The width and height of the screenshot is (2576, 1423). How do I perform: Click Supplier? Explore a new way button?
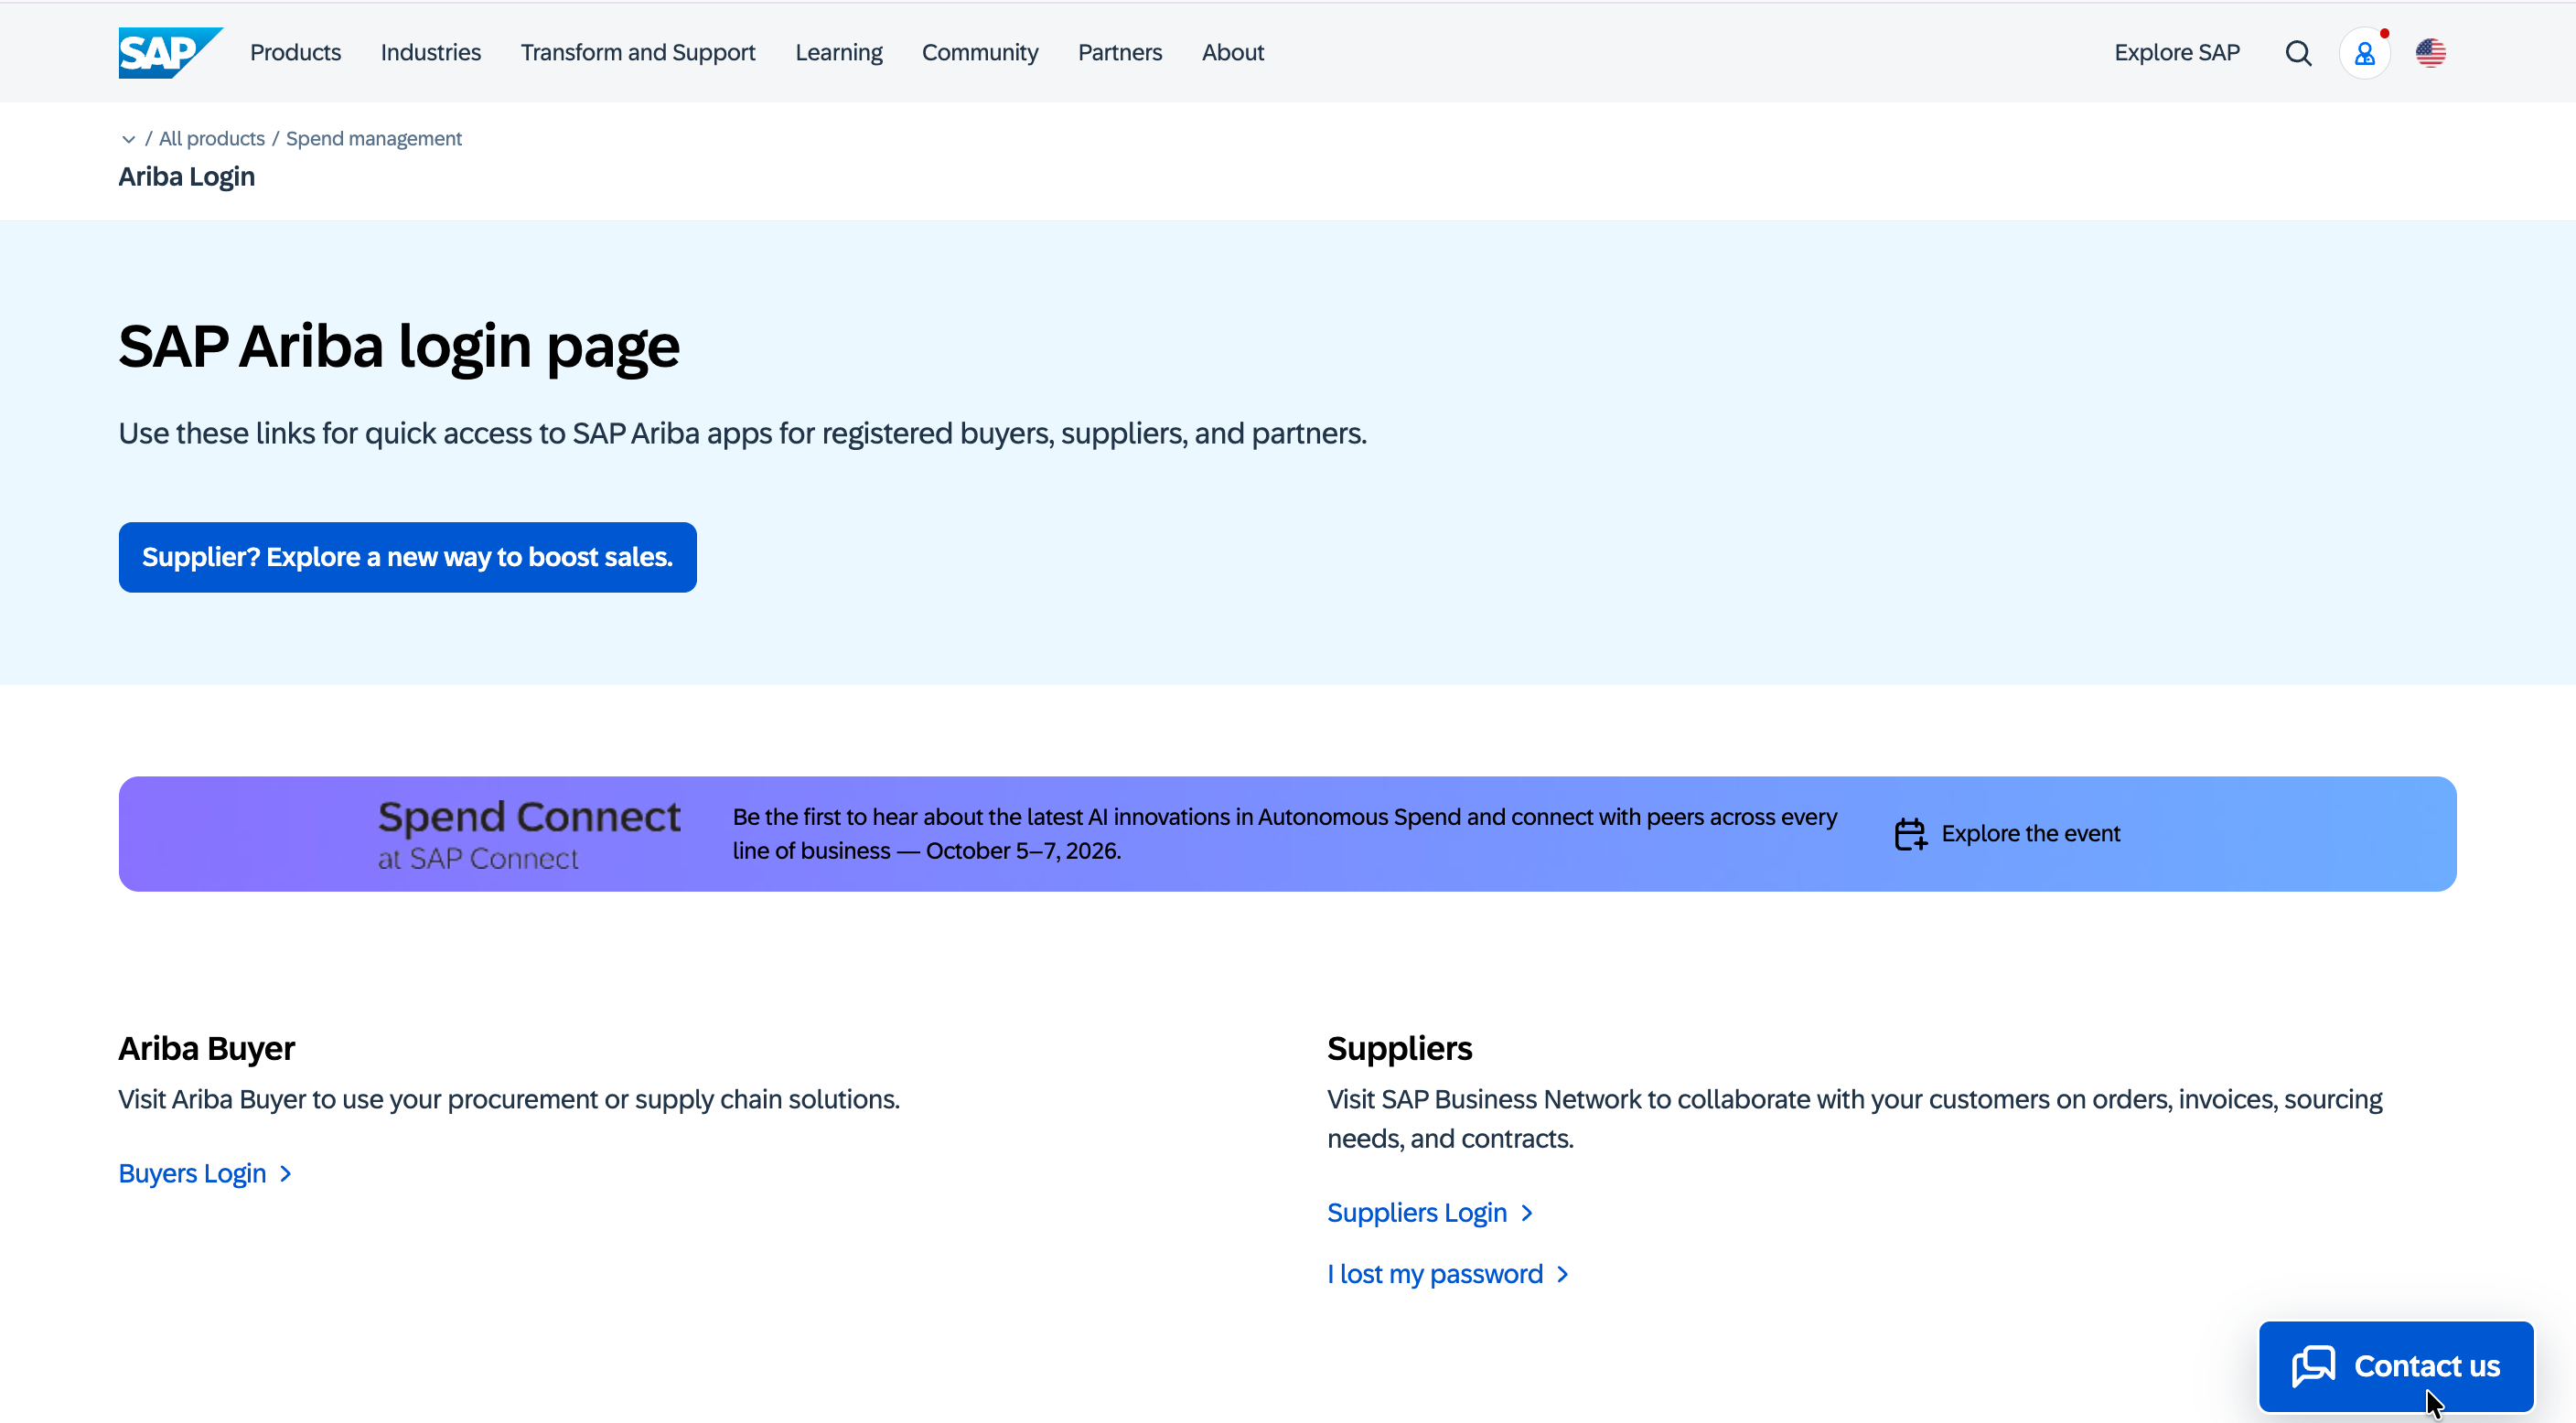(x=407, y=557)
